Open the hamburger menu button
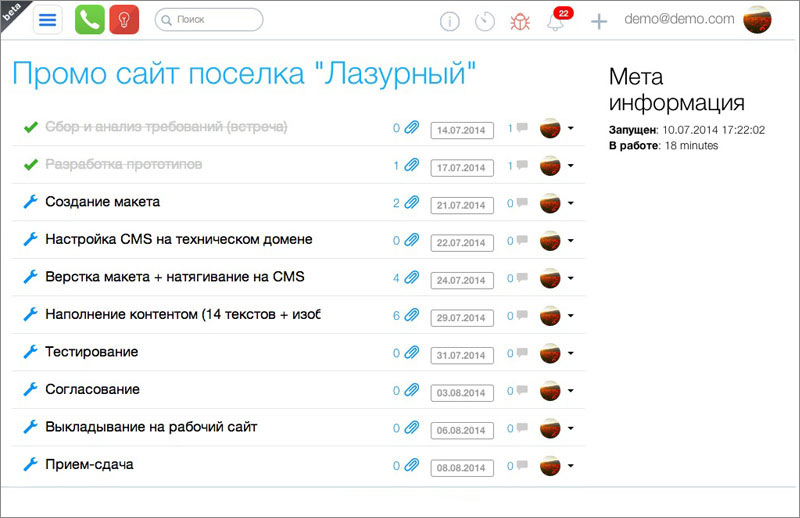 pos(48,20)
